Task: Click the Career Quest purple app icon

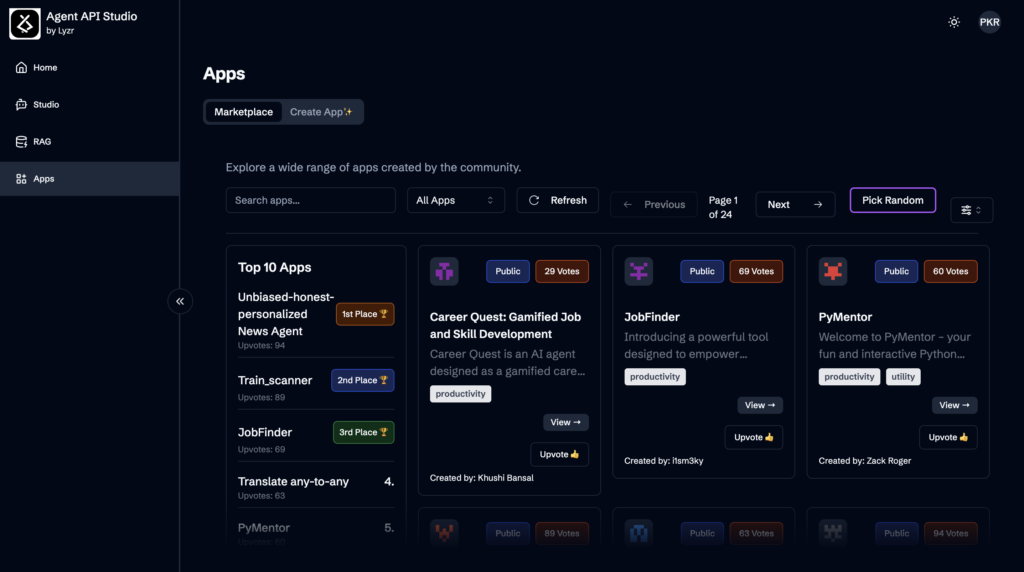Action: (x=444, y=271)
